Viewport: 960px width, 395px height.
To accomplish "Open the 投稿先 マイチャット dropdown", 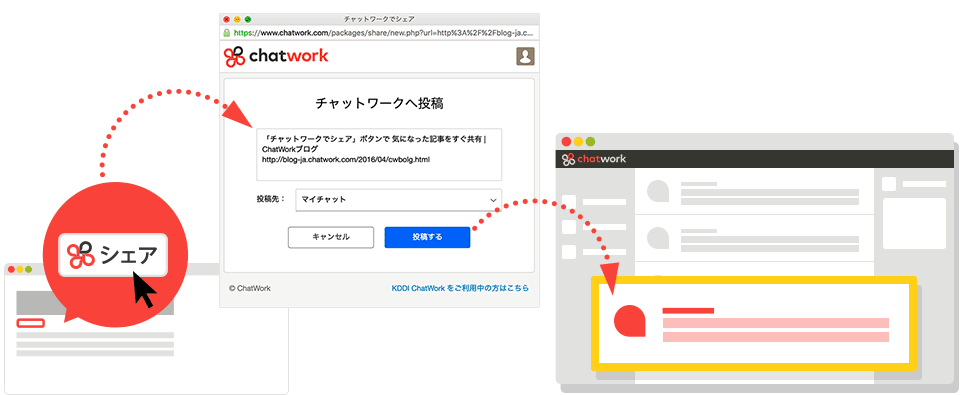I will click(x=399, y=200).
